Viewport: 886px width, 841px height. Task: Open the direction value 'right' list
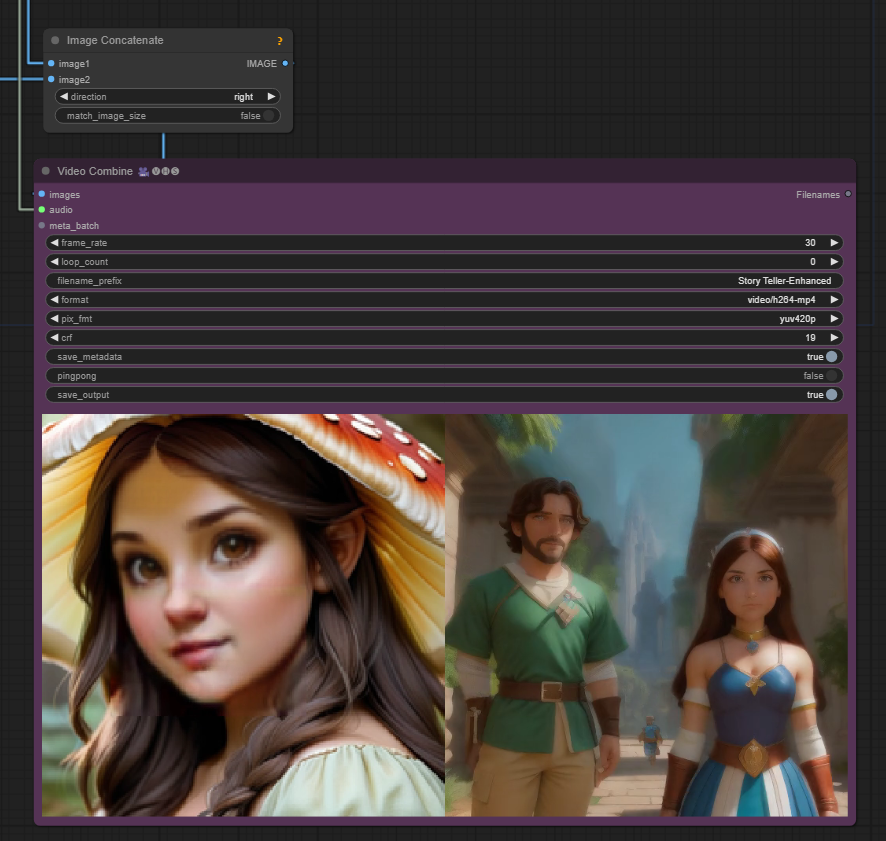pyautogui.click(x=244, y=97)
